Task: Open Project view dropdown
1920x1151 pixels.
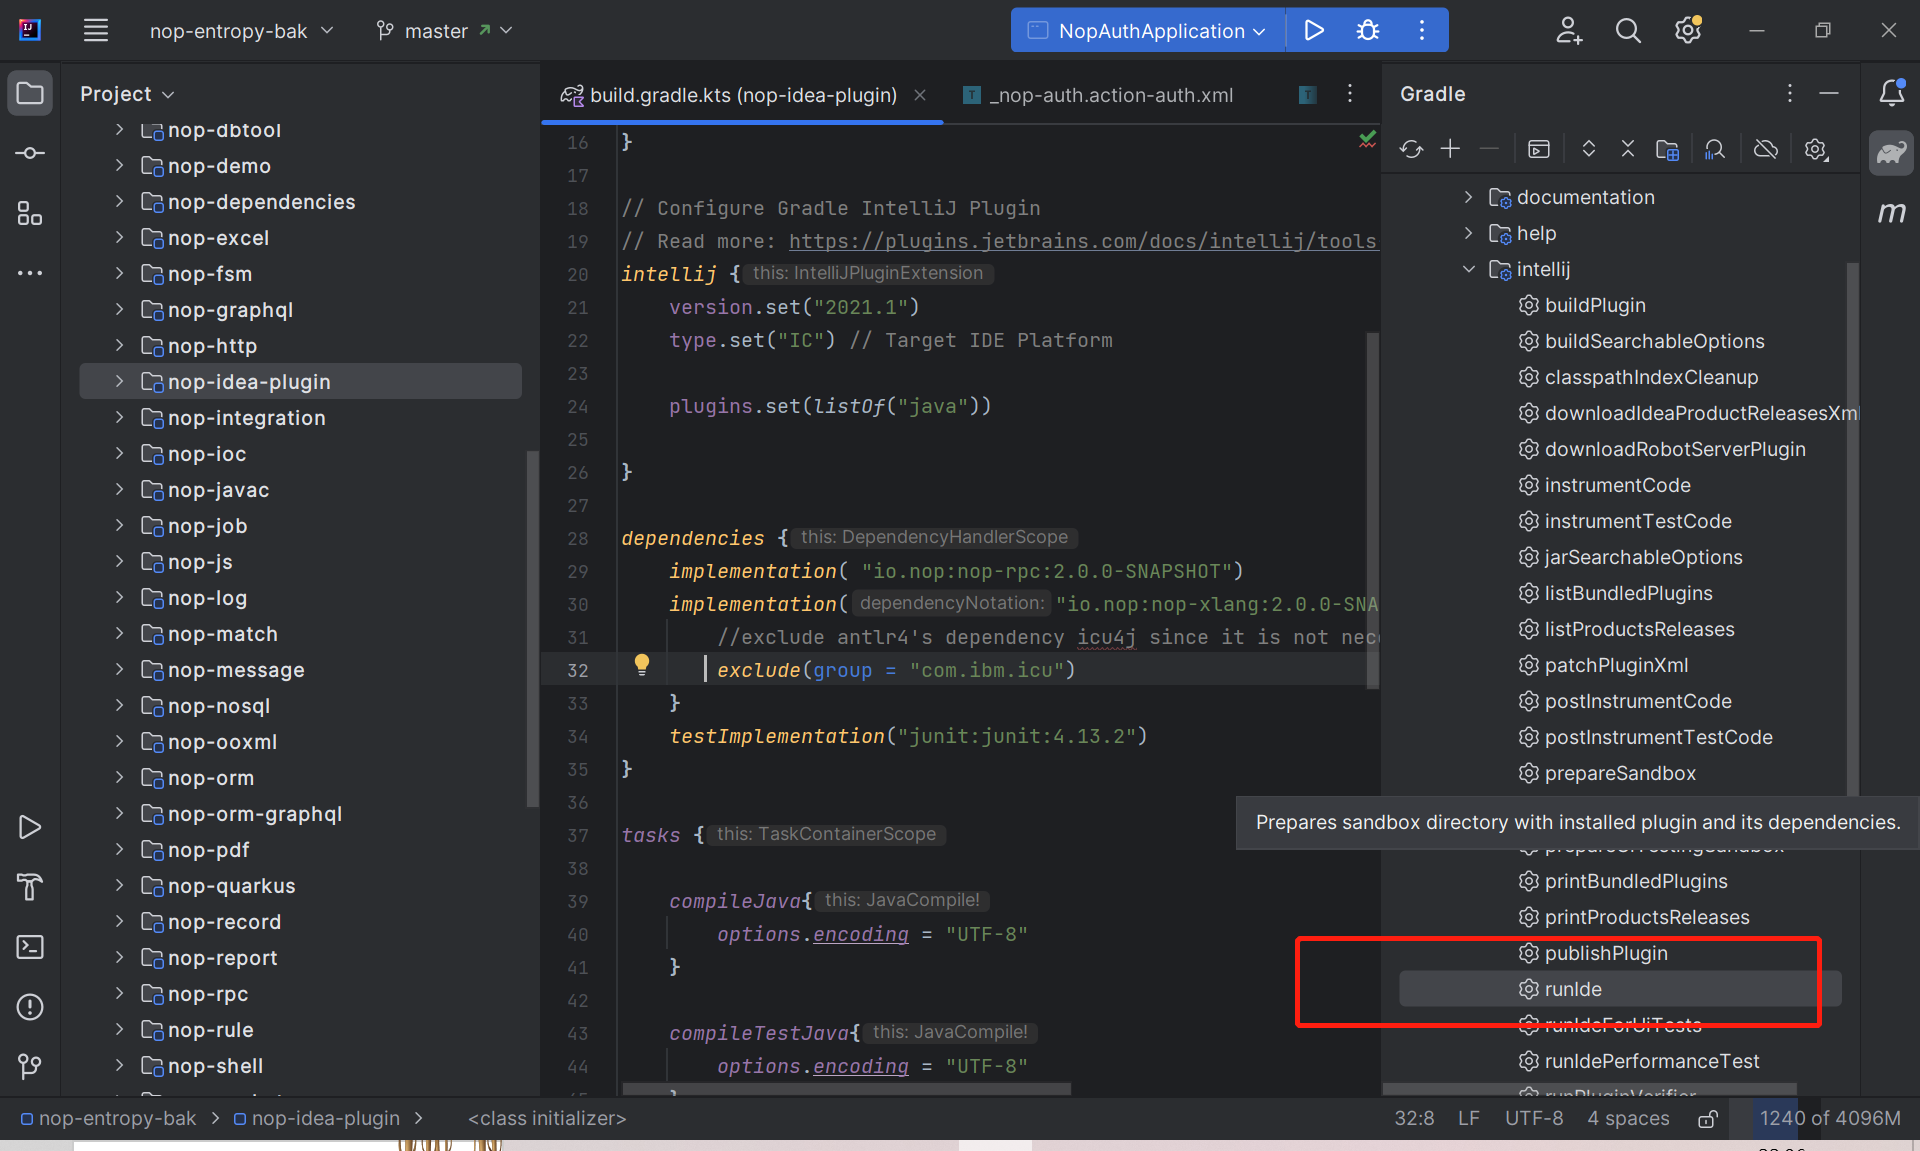Action: pos(127,94)
